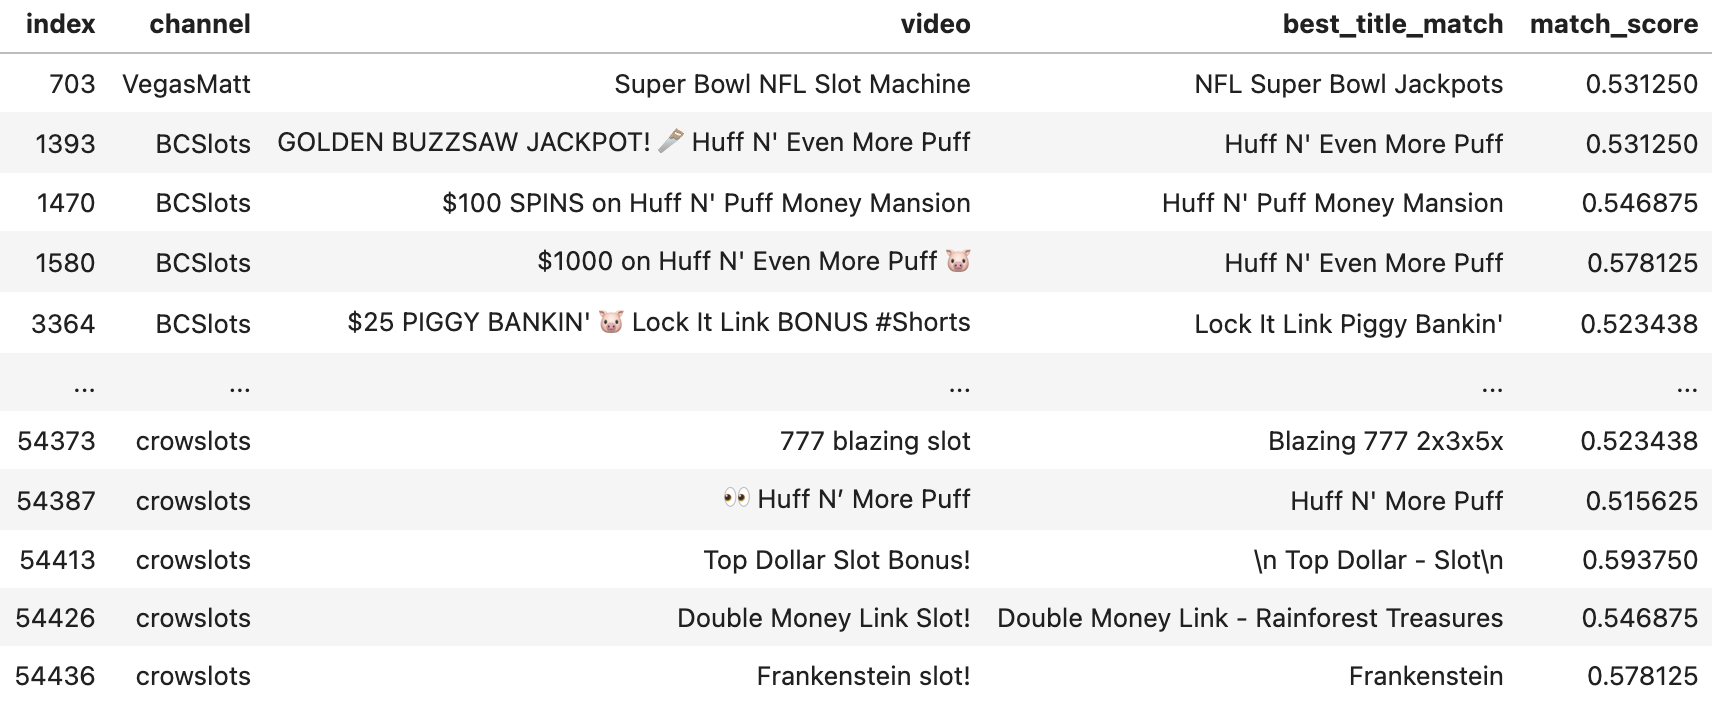1722x704 pixels.
Task: Click the pig emoji in Piggy Bankin' title
Action: [x=611, y=322]
